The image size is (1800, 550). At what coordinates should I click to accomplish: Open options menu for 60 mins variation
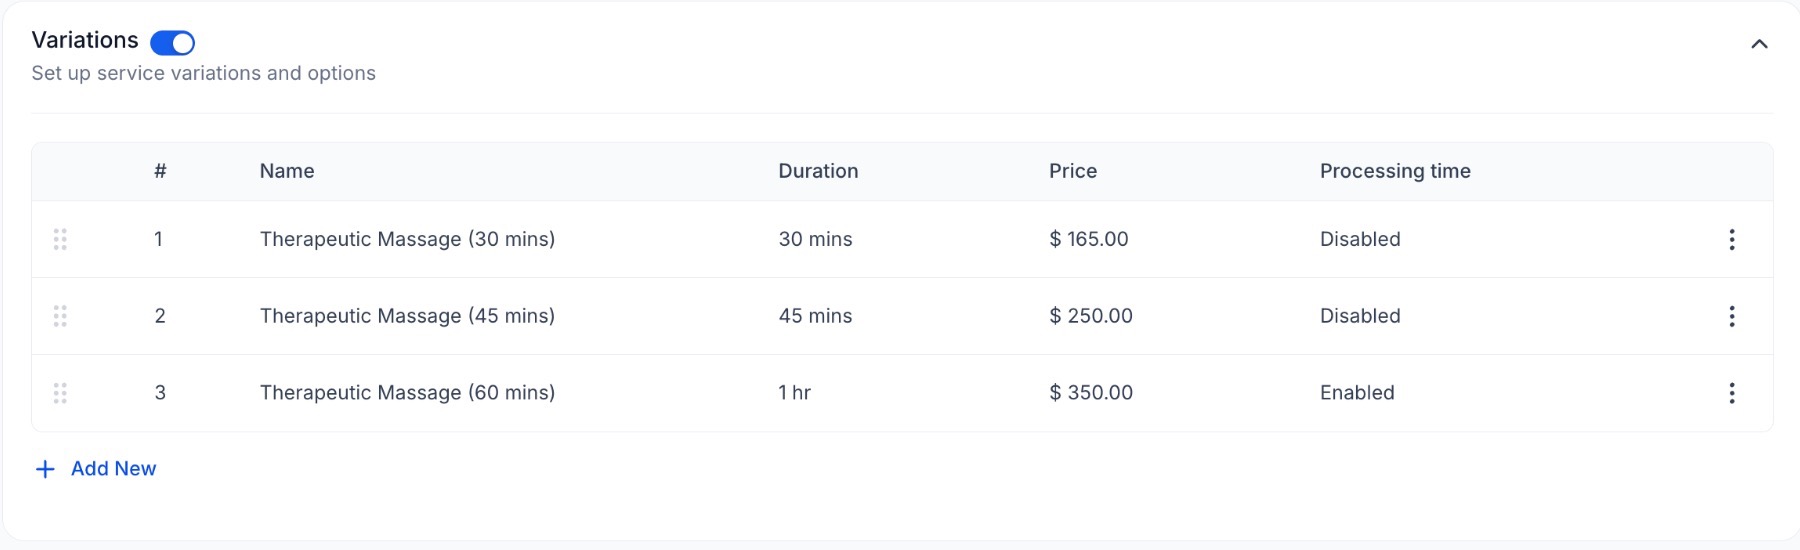[1732, 393]
